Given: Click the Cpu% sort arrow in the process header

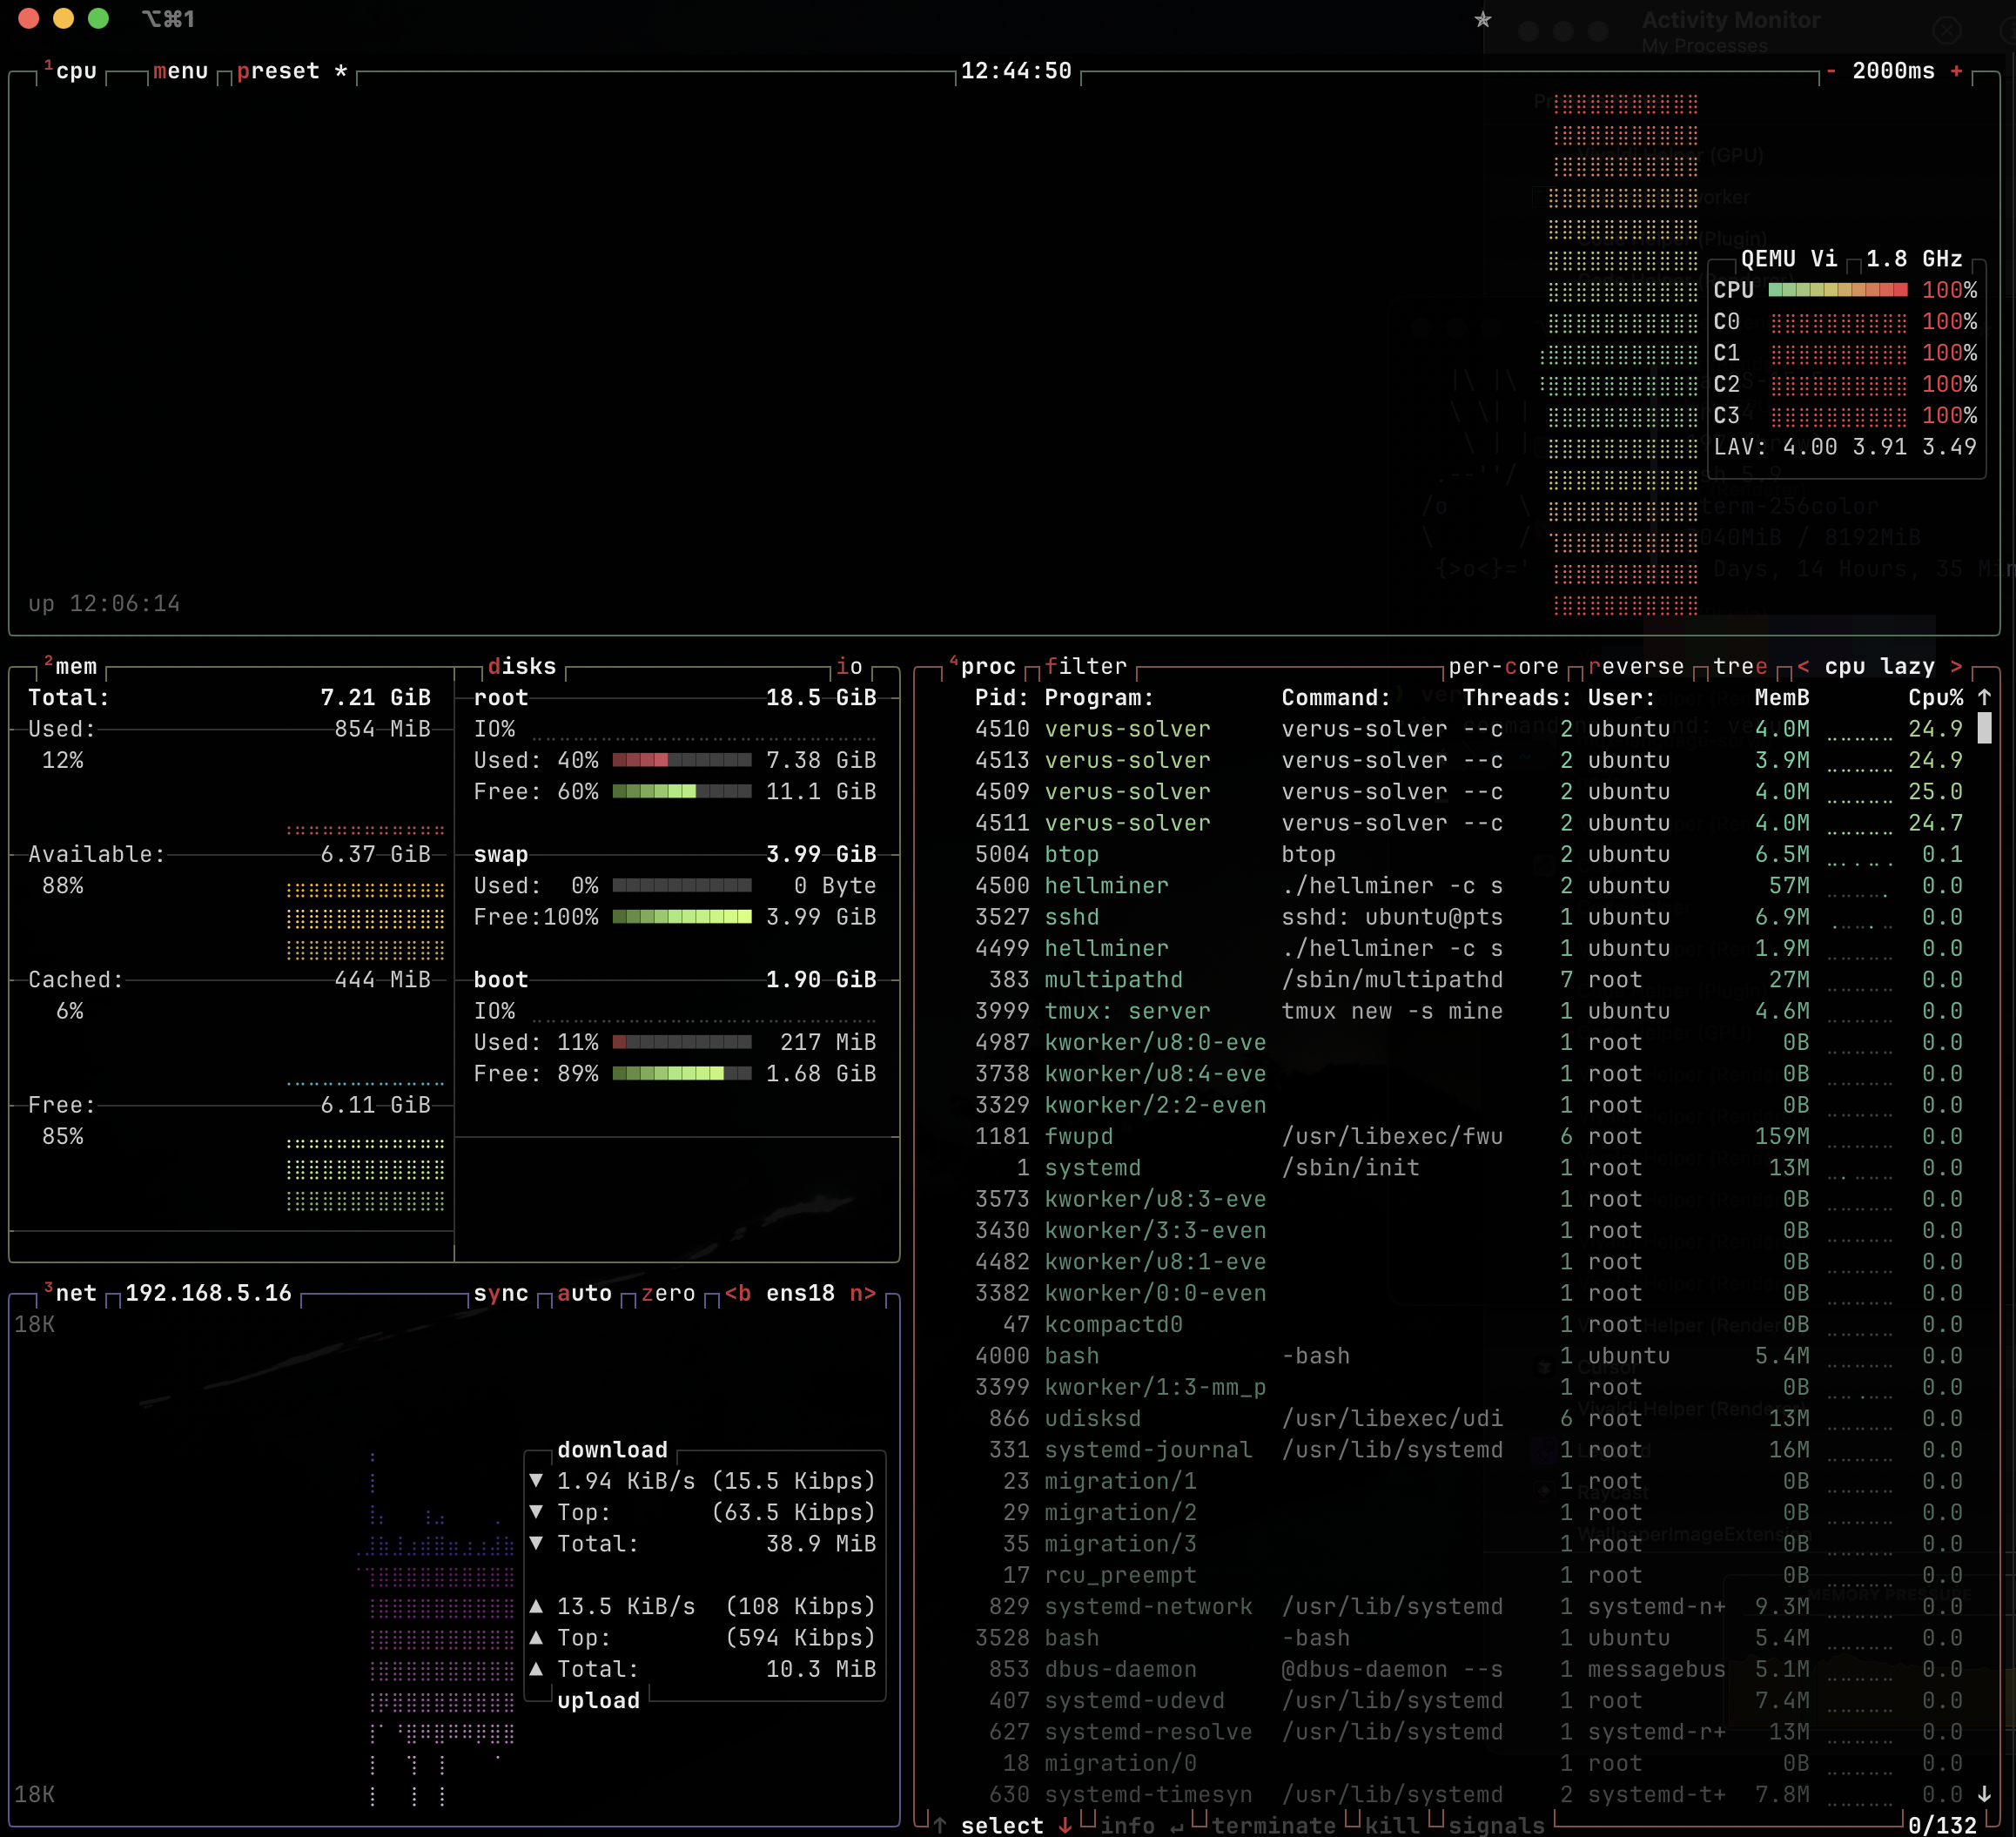Looking at the screenshot, I should 1983,697.
